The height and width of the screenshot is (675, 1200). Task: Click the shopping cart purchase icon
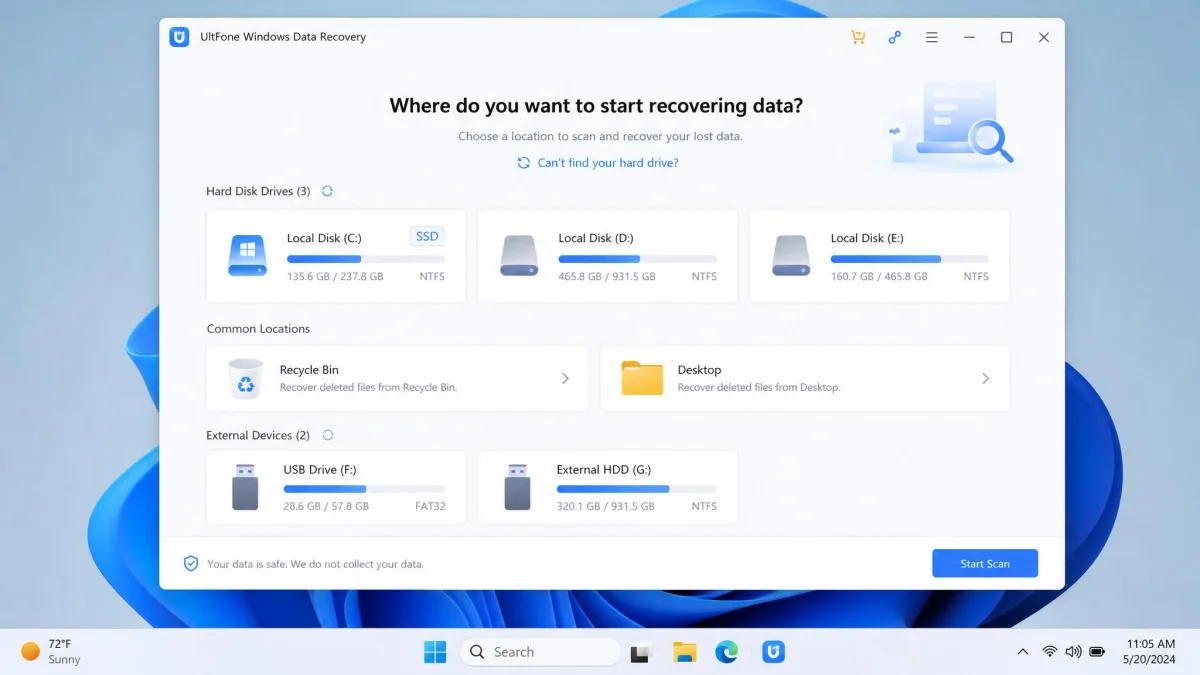pos(858,37)
